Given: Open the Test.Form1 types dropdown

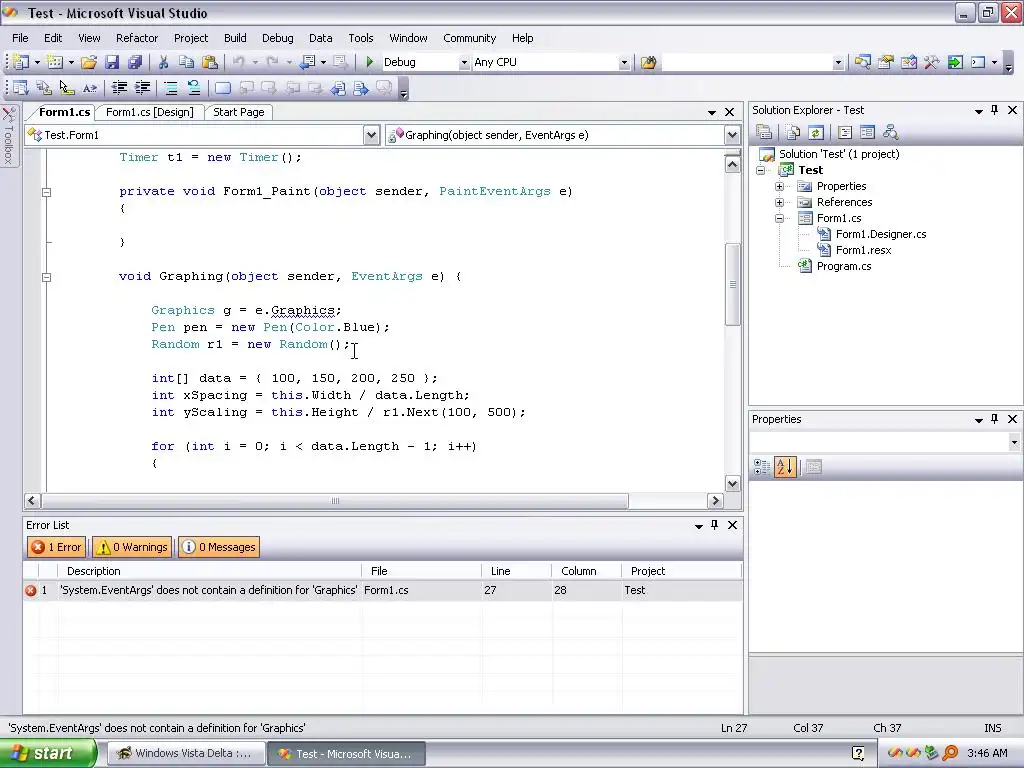Looking at the screenshot, I should point(371,135).
